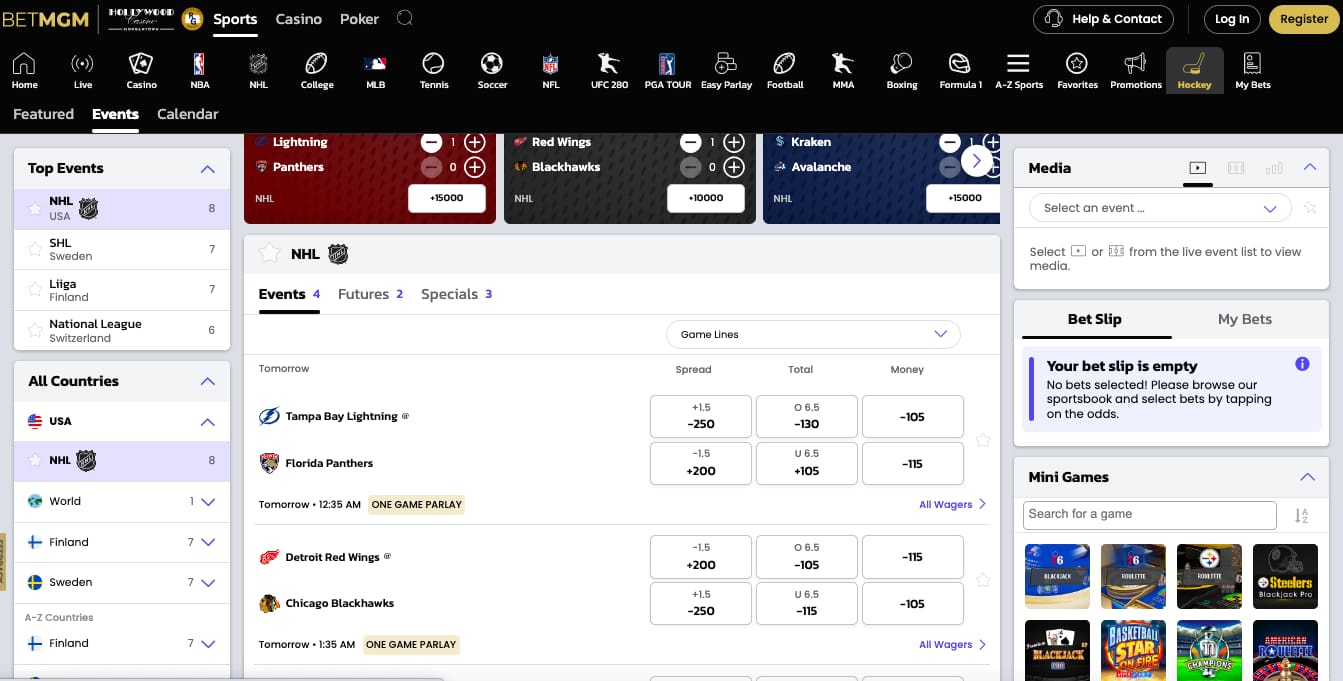Open the Specials tab
1343x681 pixels.
(456, 294)
